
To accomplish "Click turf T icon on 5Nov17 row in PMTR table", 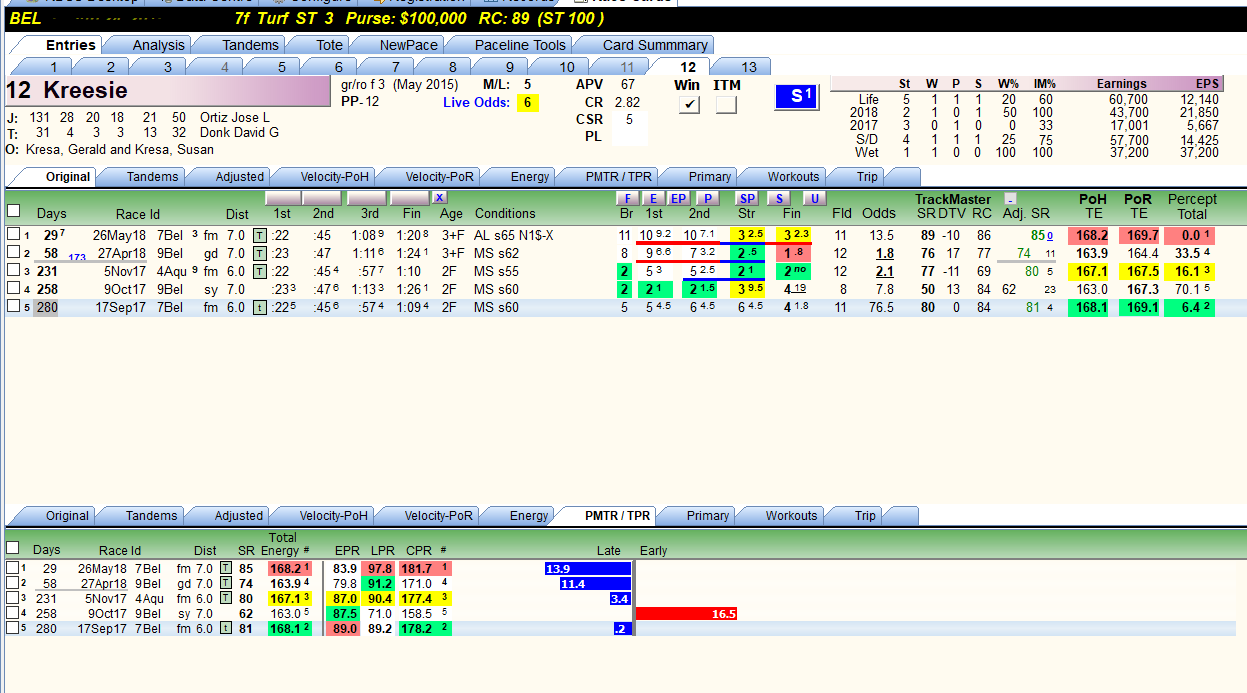I will (x=226, y=599).
